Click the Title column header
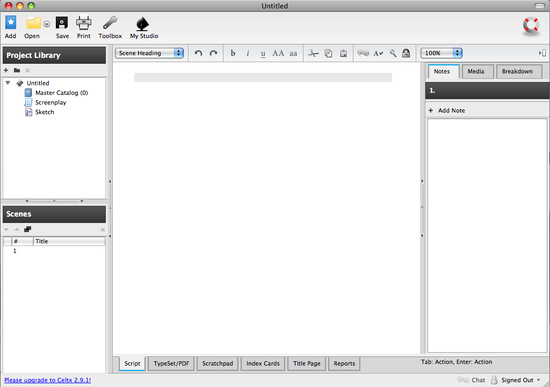 (69, 241)
